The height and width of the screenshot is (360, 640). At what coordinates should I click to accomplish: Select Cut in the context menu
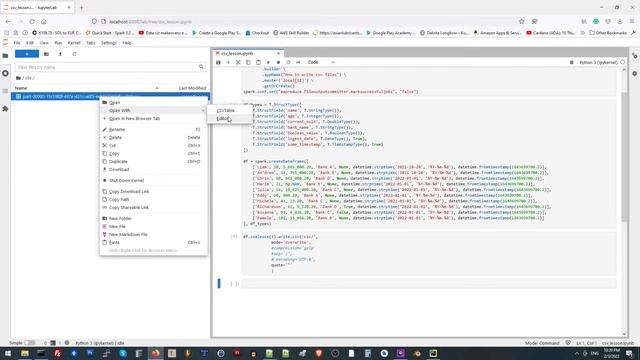(x=153, y=145)
